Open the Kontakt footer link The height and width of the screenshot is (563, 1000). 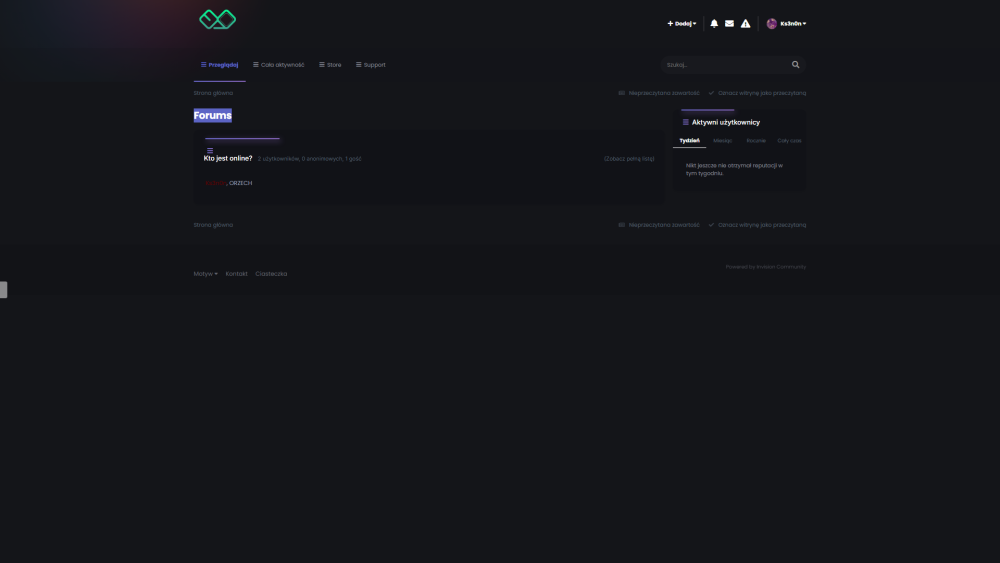pos(236,274)
